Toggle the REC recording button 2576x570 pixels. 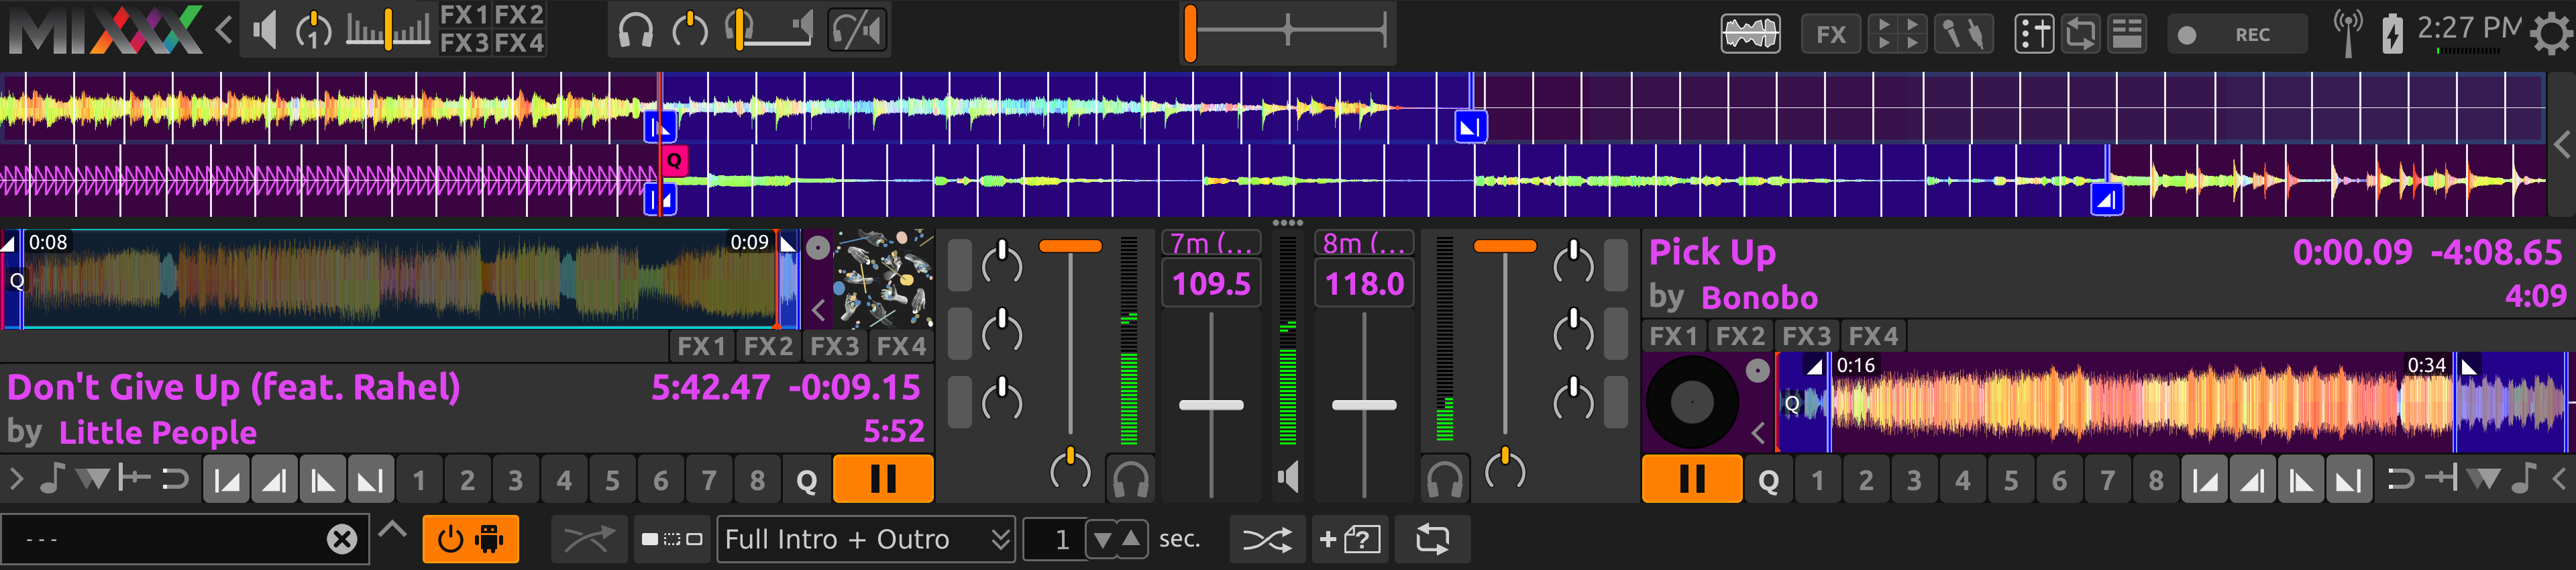click(2235, 34)
